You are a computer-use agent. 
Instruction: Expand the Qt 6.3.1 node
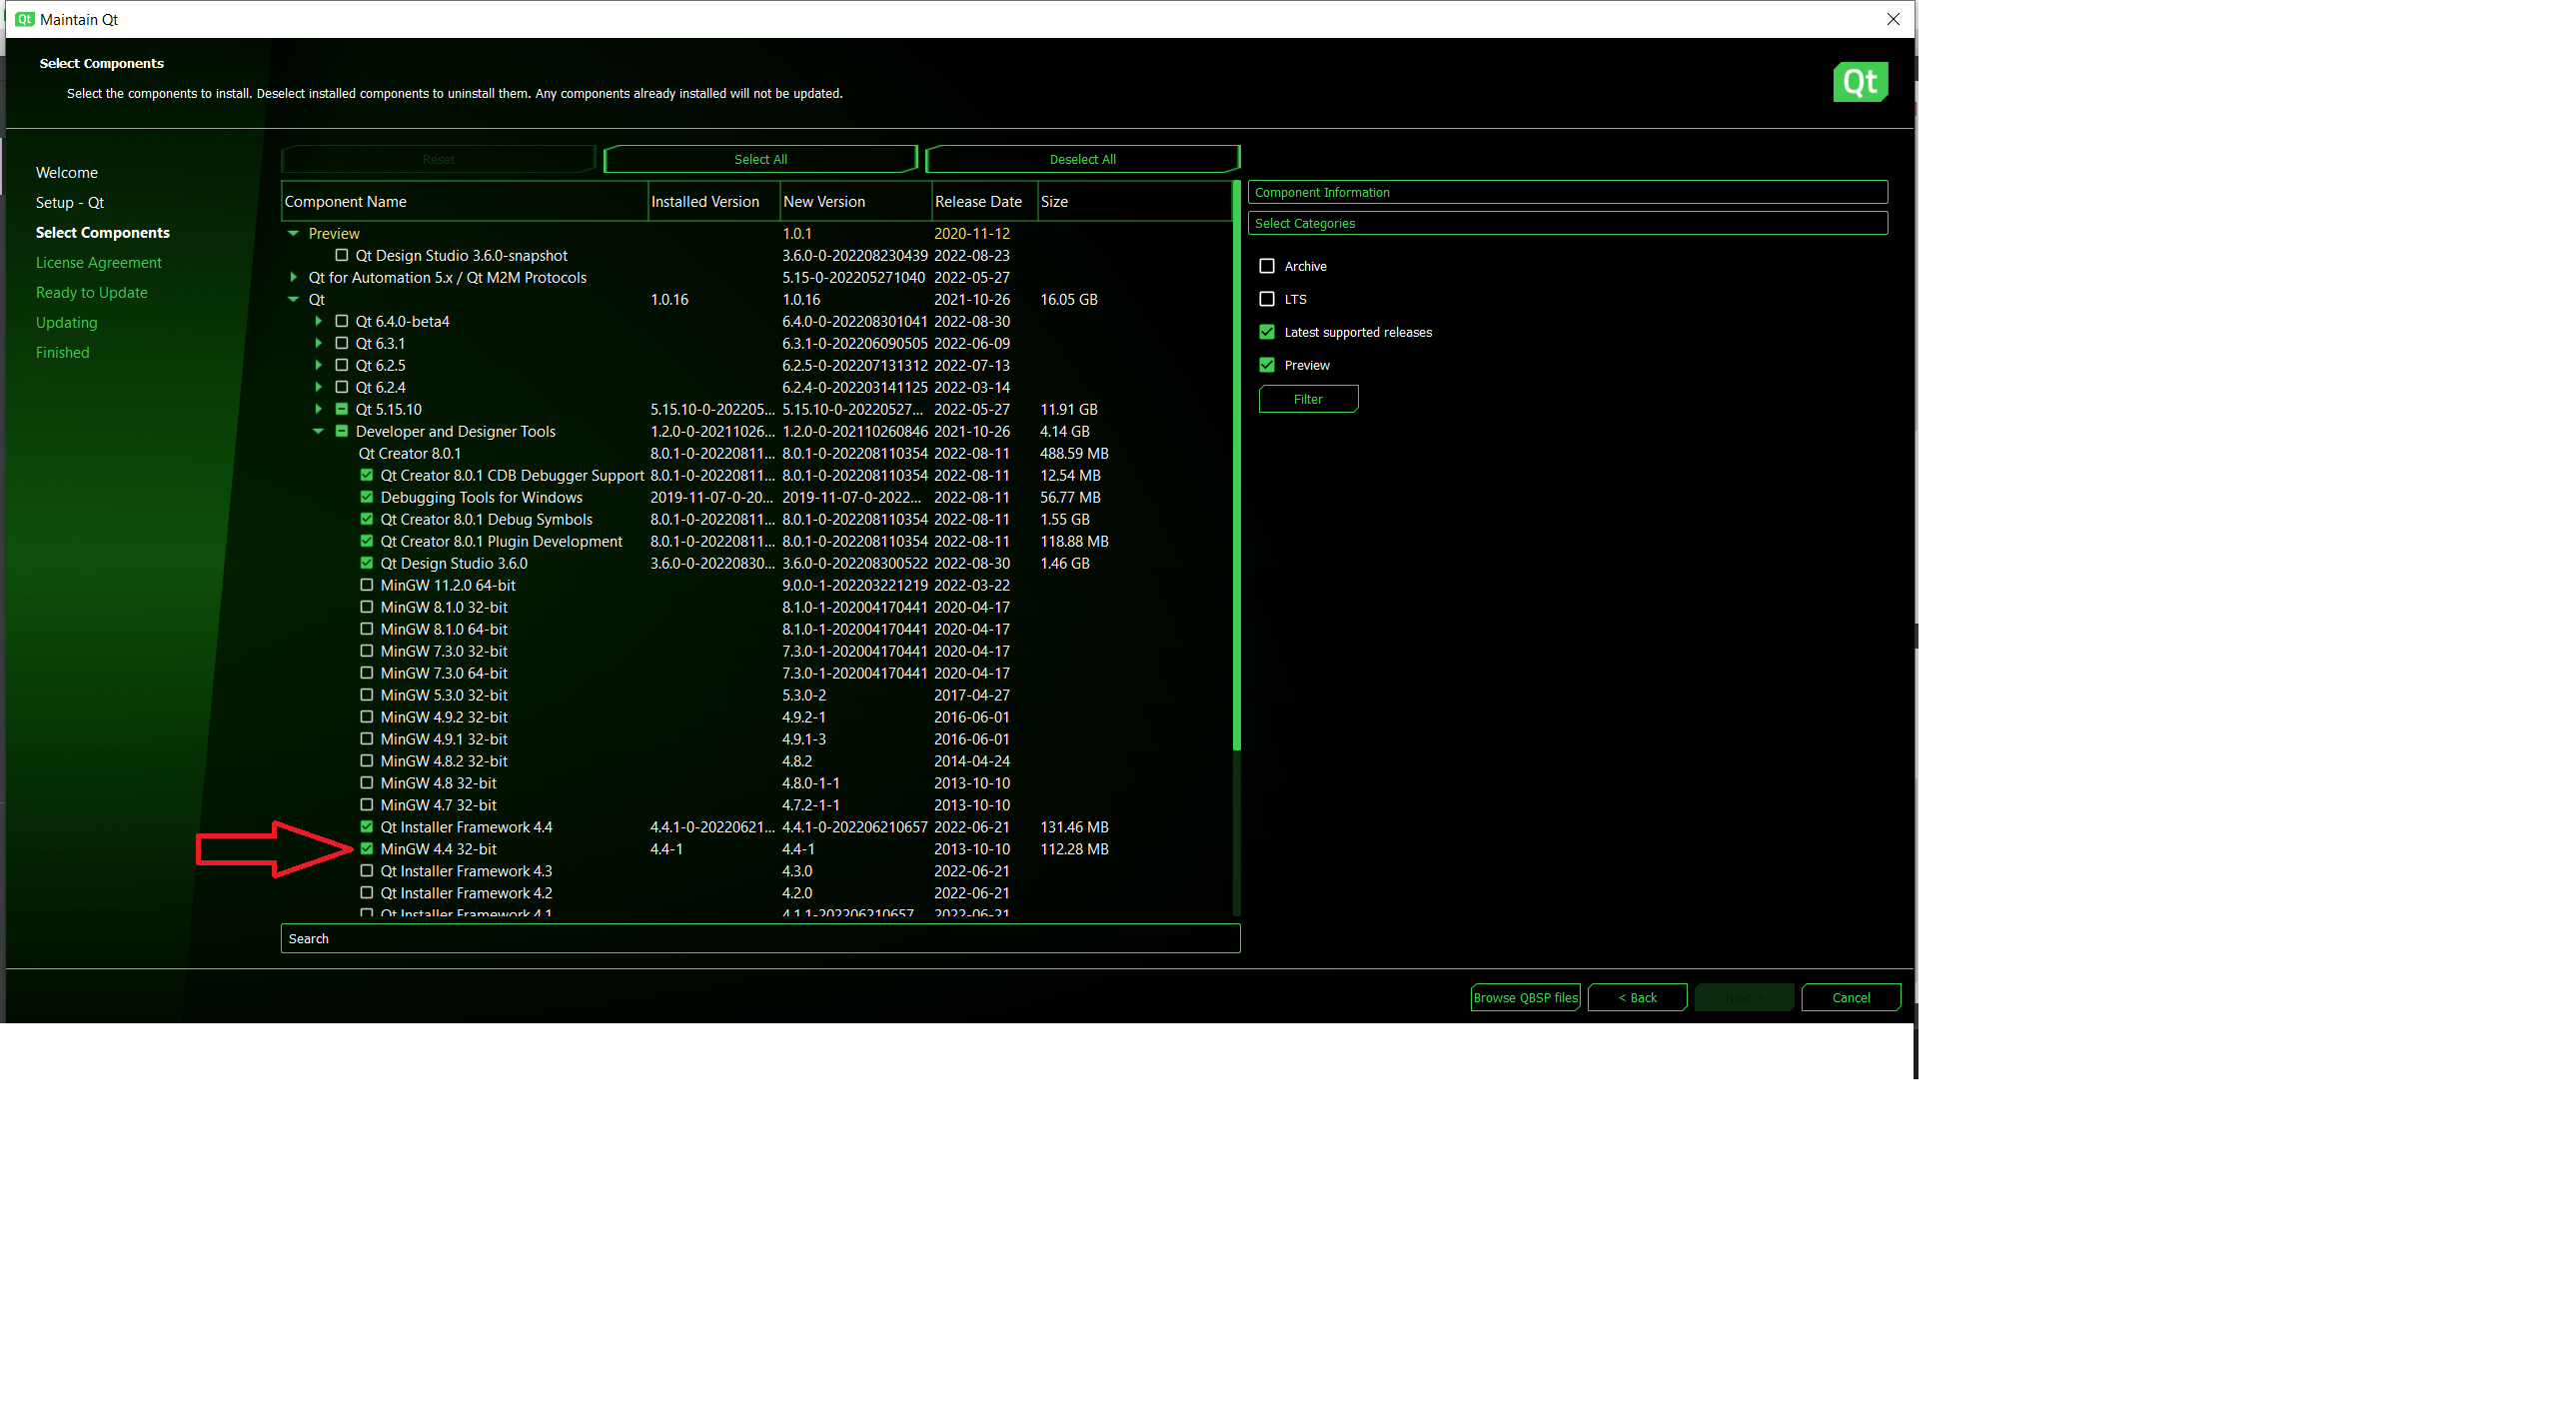pos(318,343)
